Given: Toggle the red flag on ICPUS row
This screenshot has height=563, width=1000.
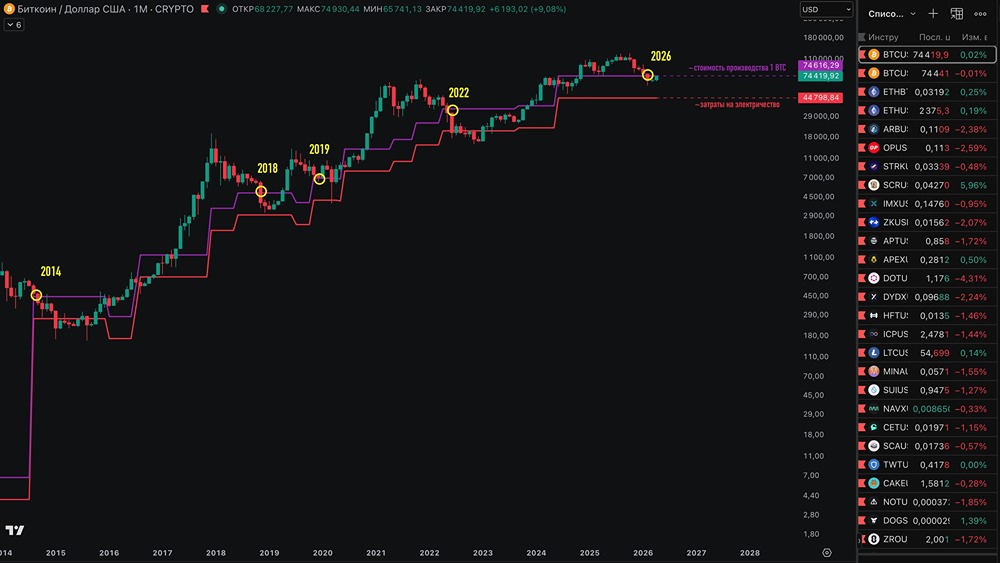Looking at the screenshot, I should (x=862, y=334).
